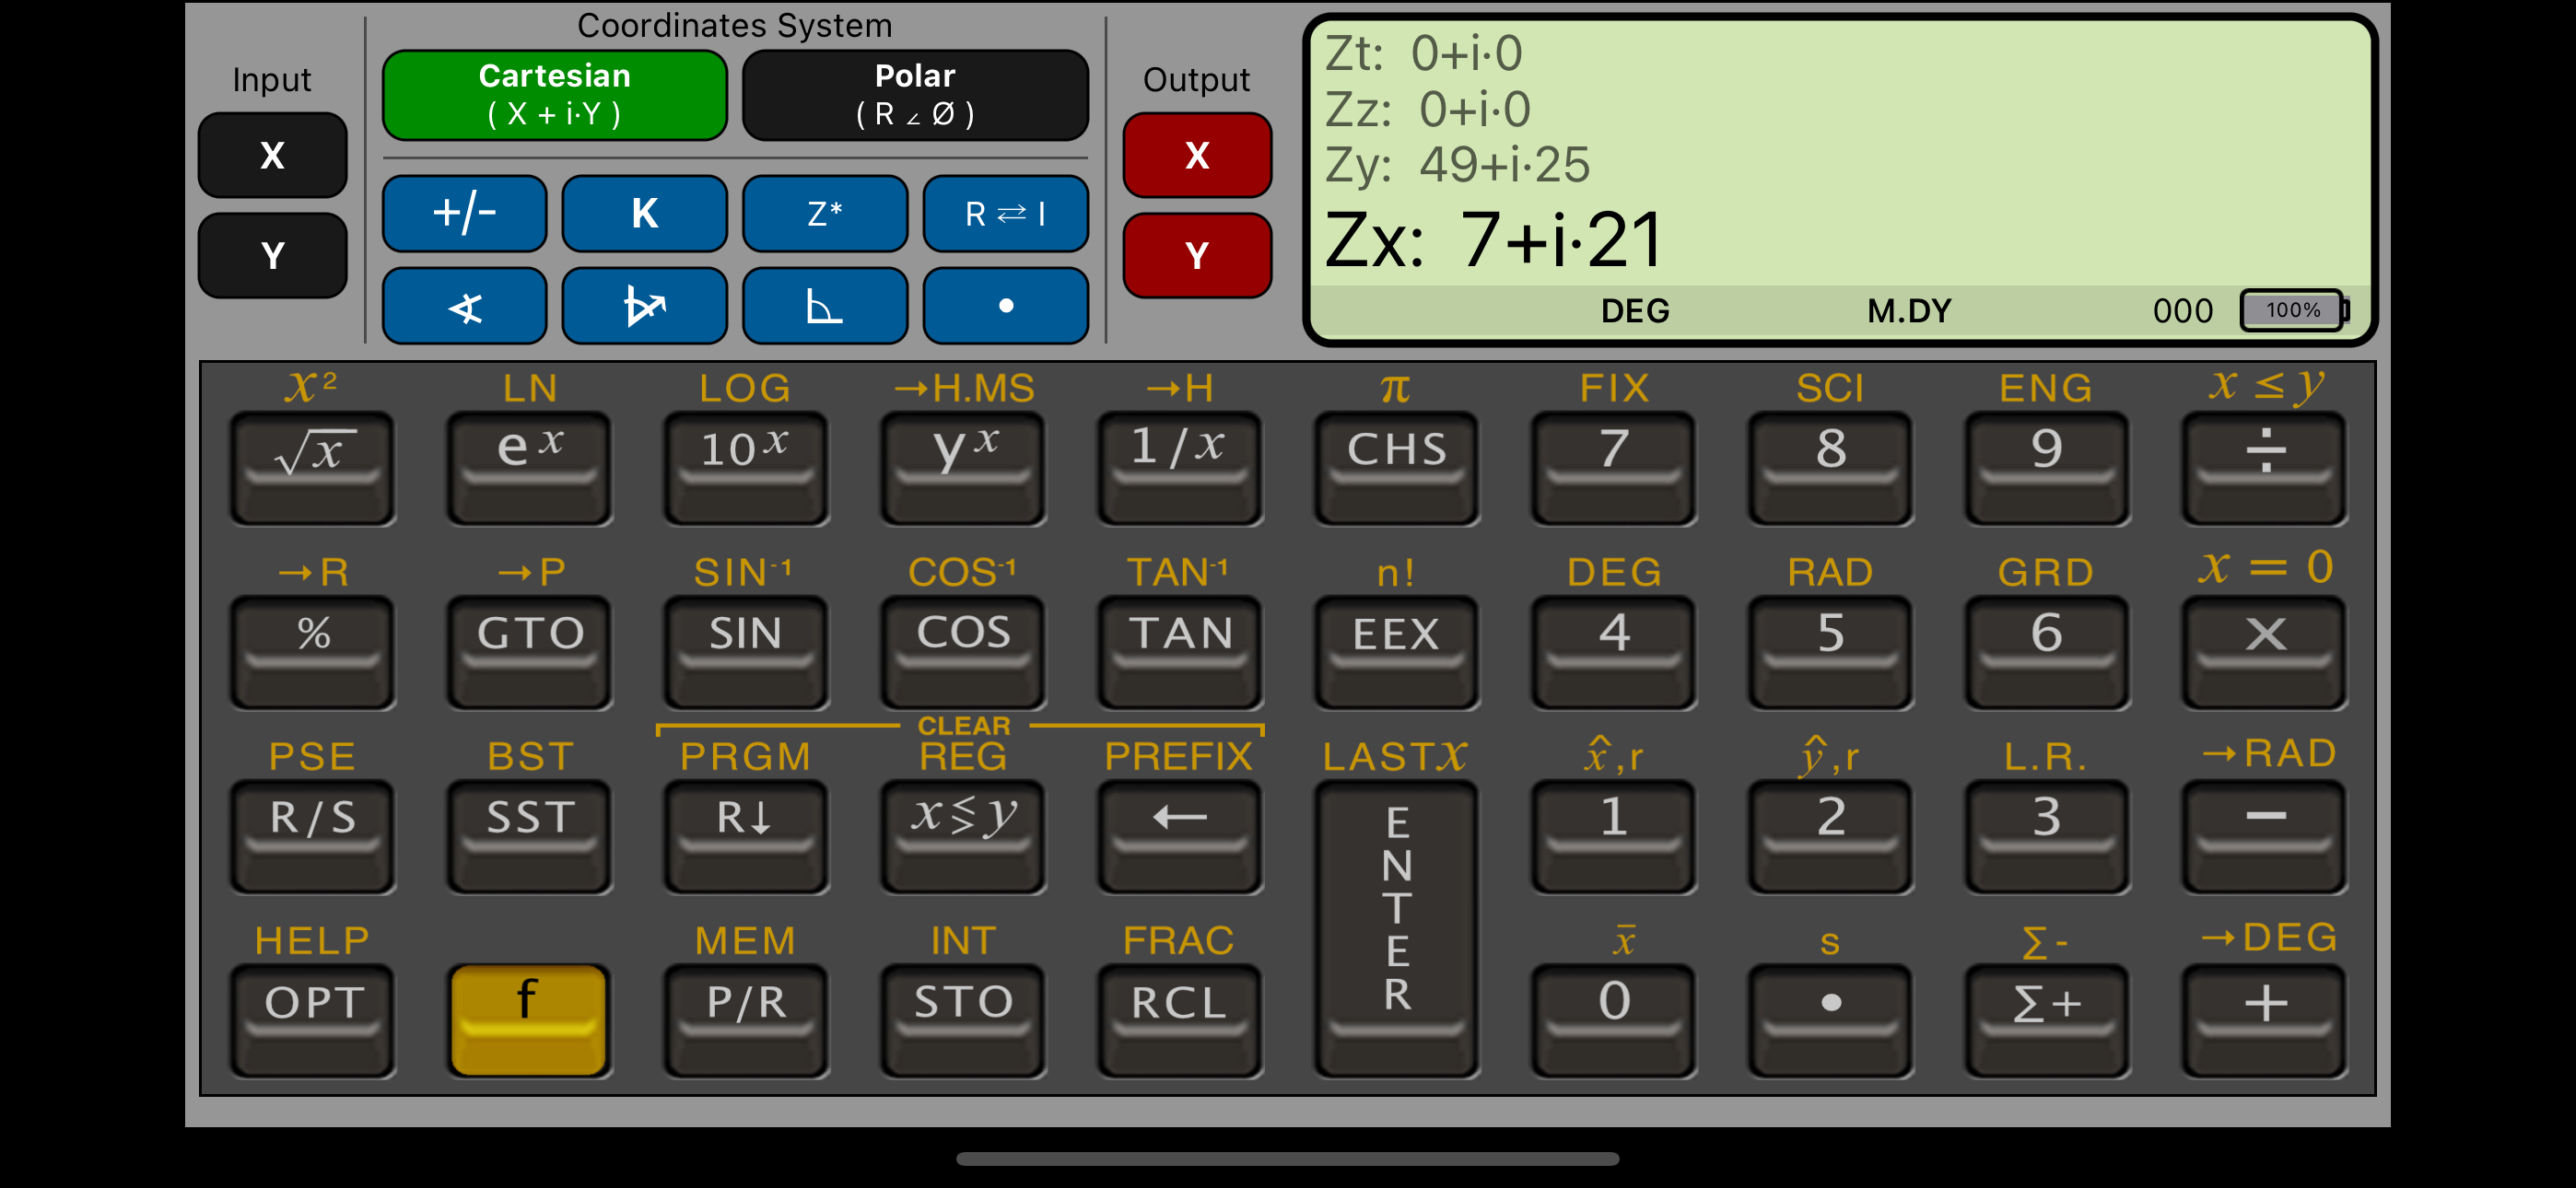
Task: Open options with the OPT key
Action: (313, 1021)
